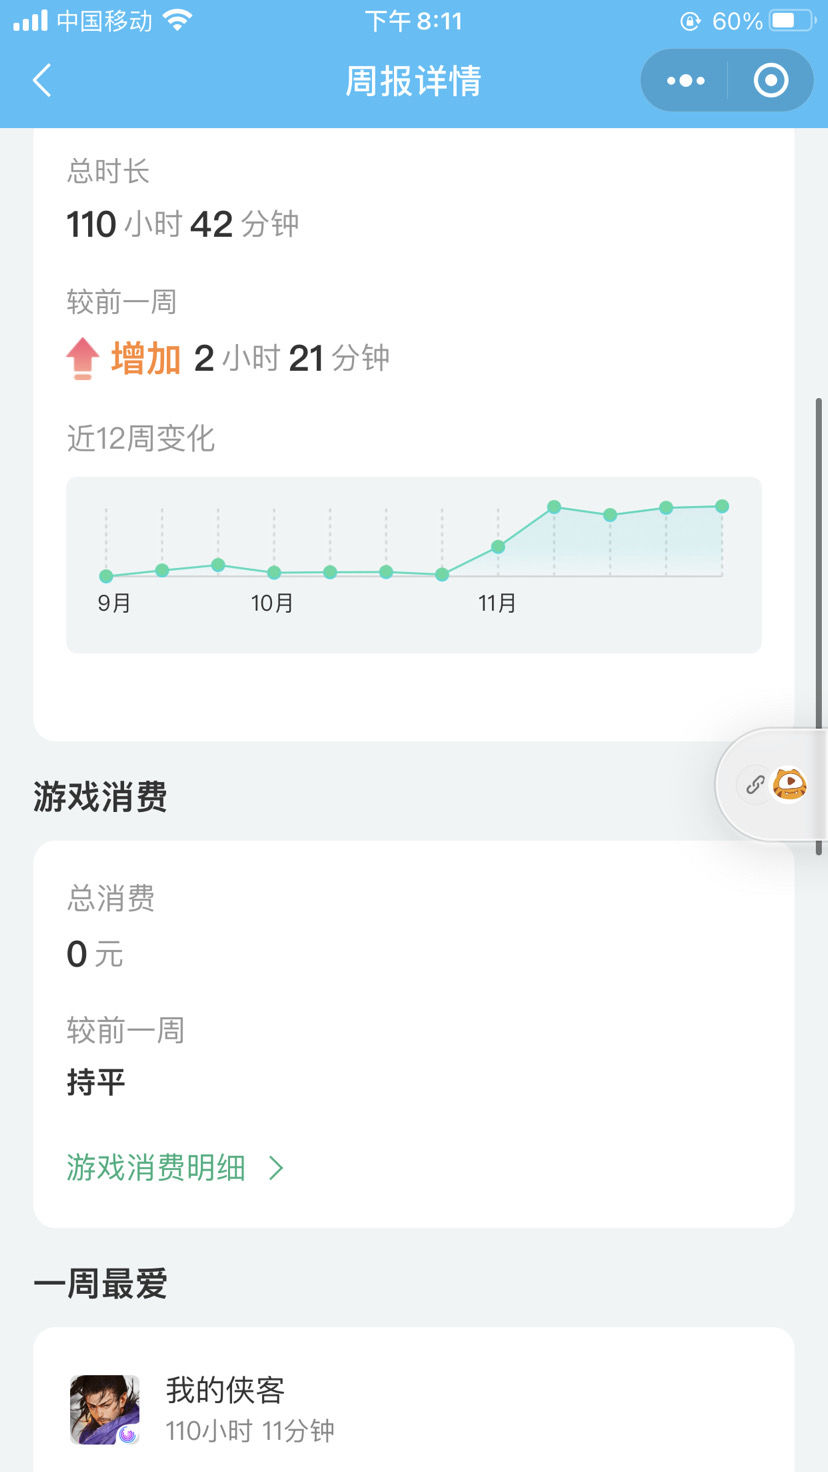The width and height of the screenshot is (828, 1472).
Task: Tap the 总消费 0 元 value
Action: point(95,954)
